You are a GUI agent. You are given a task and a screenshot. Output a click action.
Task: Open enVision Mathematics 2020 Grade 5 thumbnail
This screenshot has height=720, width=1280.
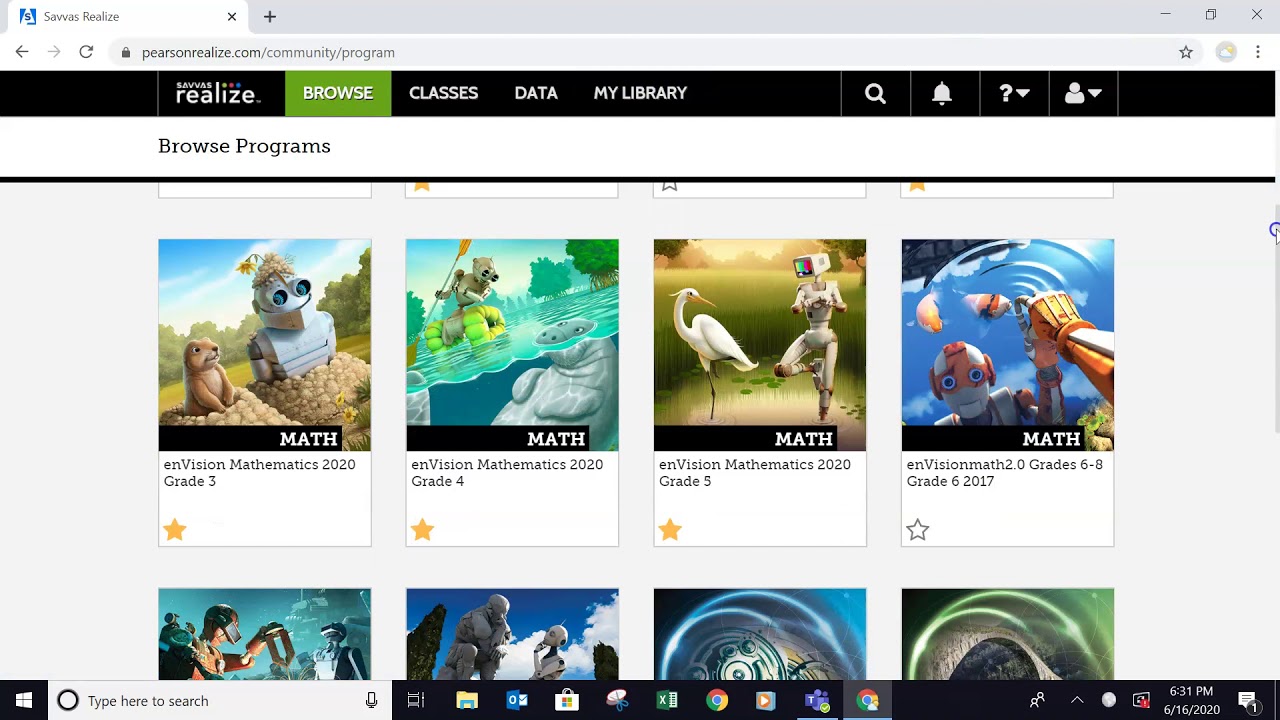[760, 345]
